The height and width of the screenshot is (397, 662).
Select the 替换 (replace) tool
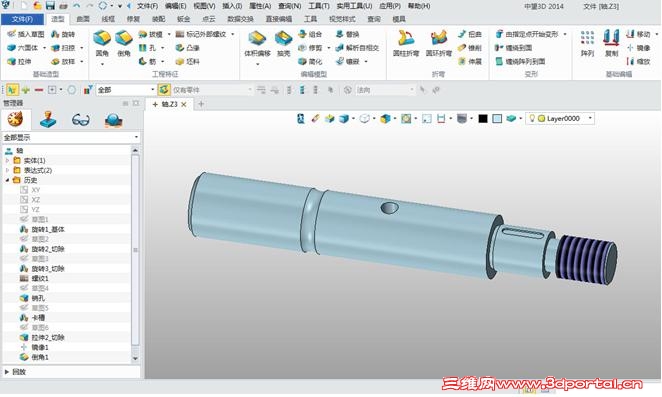(x=347, y=34)
